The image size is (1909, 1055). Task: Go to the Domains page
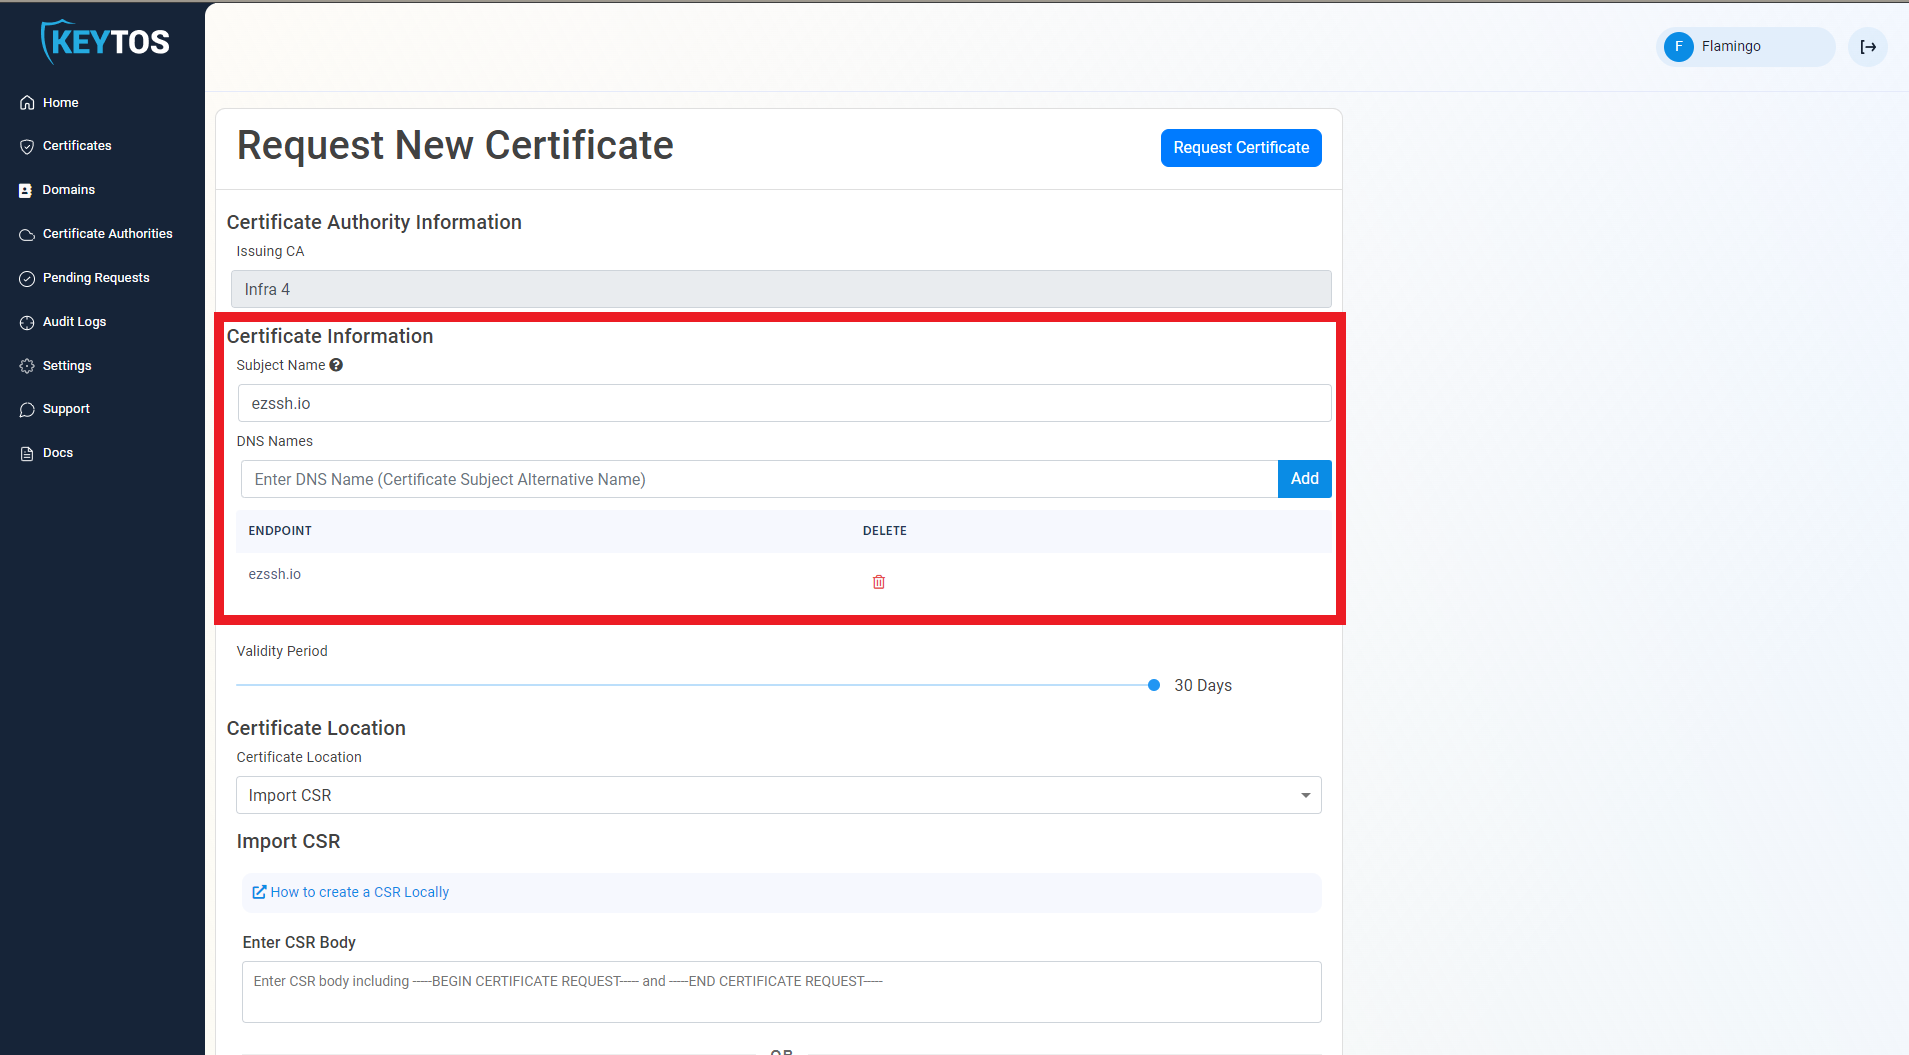point(68,190)
